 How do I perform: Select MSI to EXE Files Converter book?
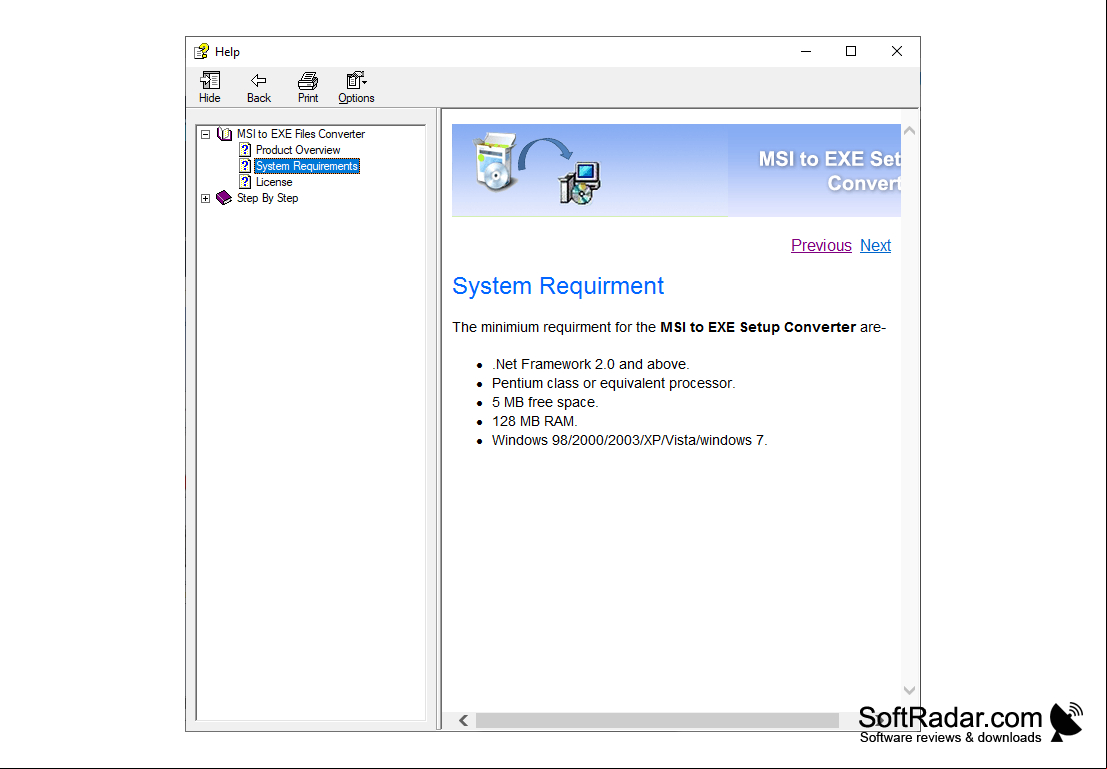301,133
